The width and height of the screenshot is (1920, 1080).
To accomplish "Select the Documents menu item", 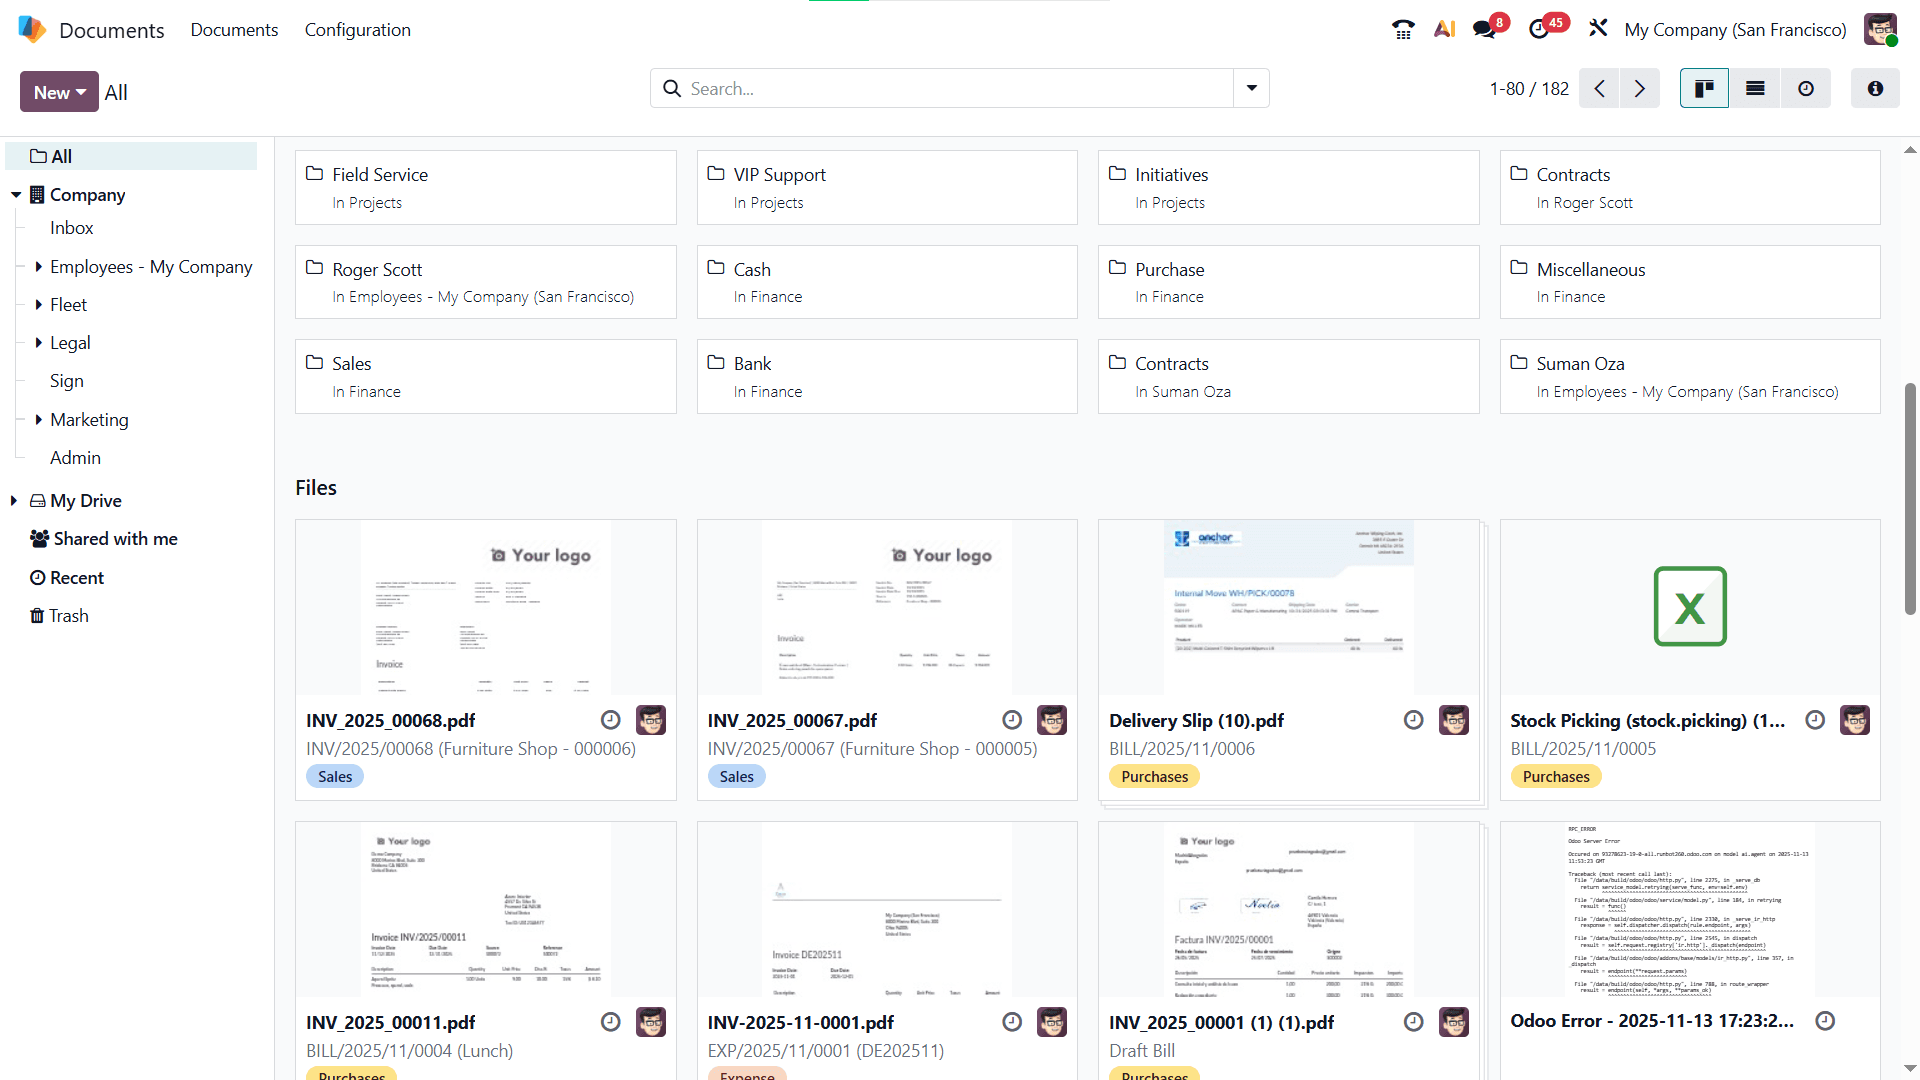I will pyautogui.click(x=234, y=29).
